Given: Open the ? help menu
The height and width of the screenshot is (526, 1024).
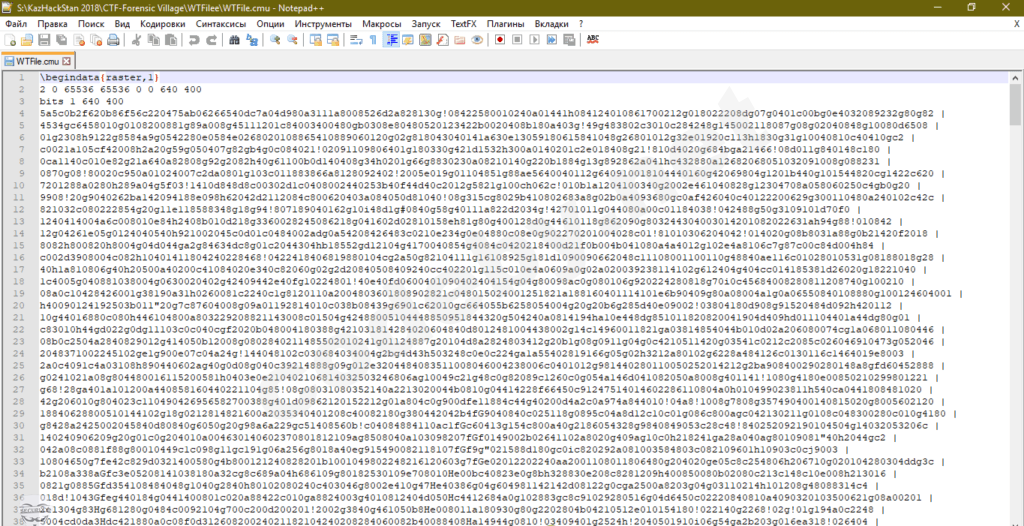Looking at the screenshot, I should (581, 24).
